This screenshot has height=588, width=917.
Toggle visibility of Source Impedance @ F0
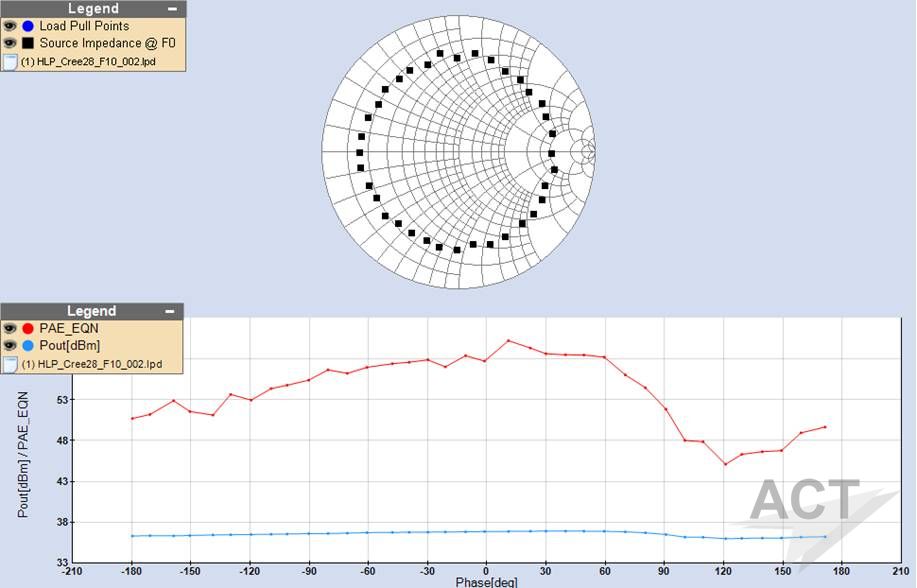pos(9,43)
